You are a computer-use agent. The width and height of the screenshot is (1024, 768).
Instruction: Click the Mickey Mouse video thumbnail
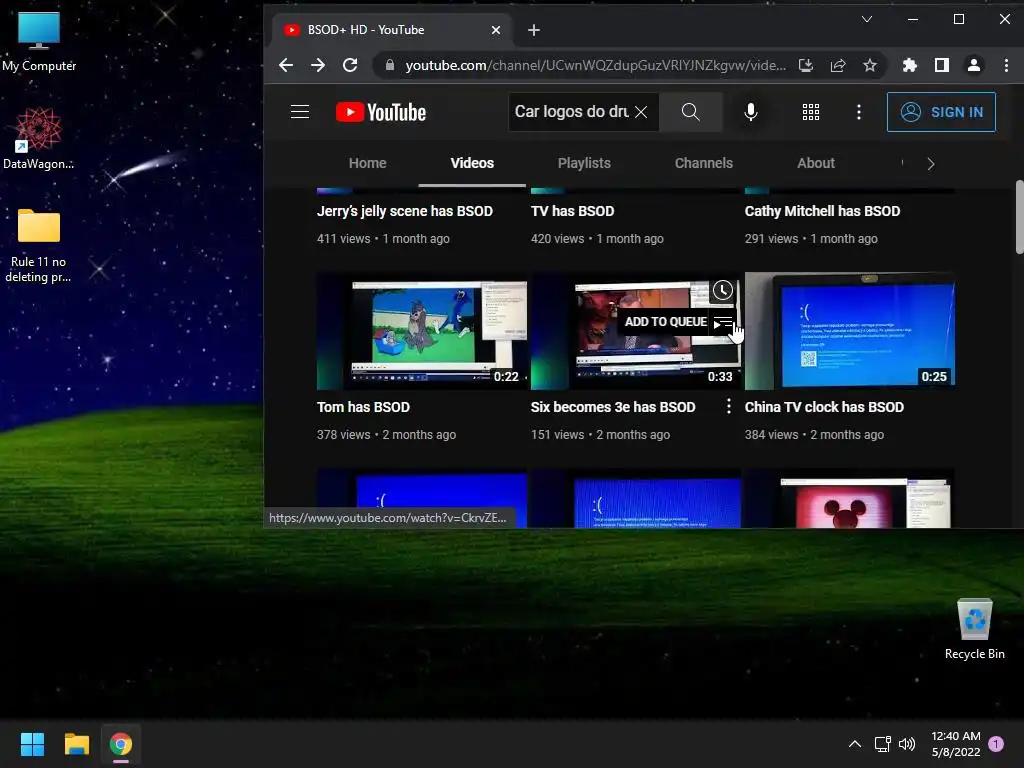point(850,498)
